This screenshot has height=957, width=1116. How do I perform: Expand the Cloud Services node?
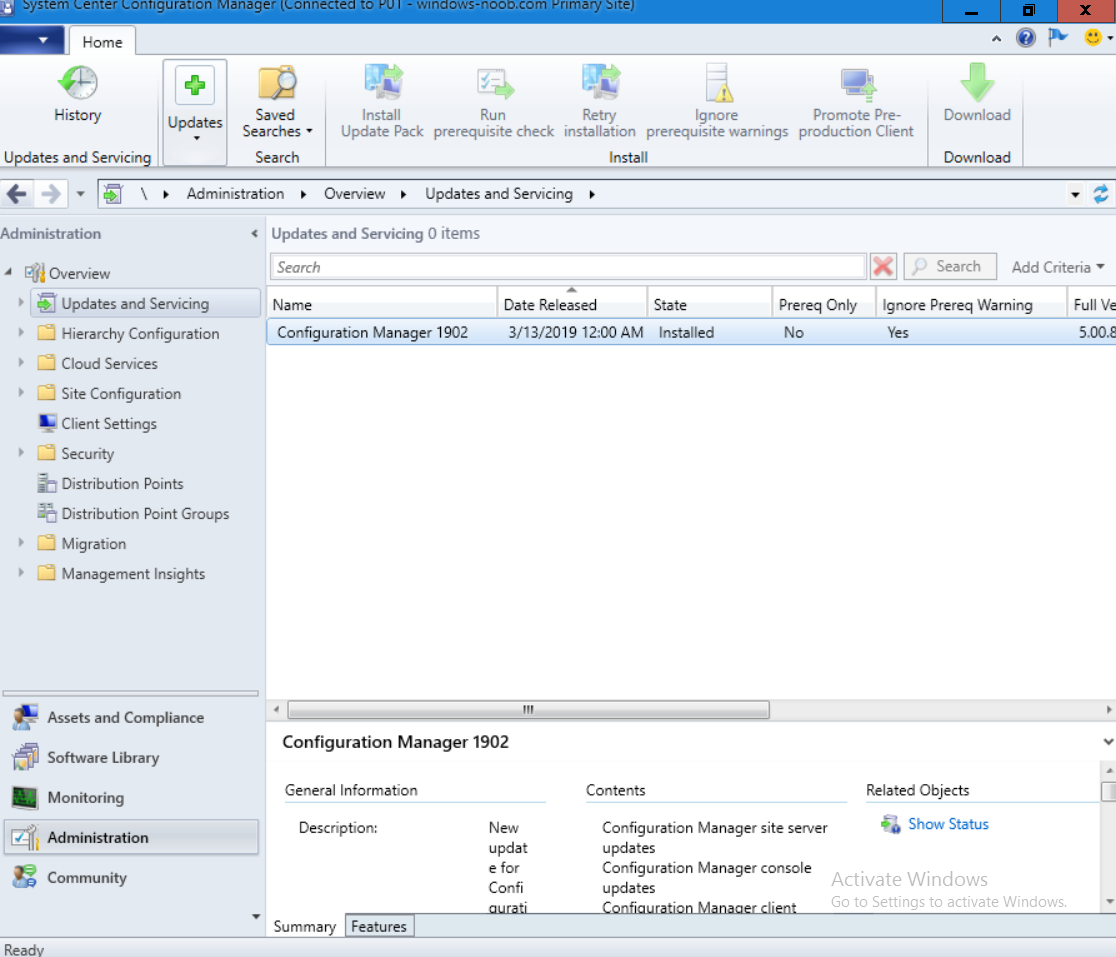point(21,363)
